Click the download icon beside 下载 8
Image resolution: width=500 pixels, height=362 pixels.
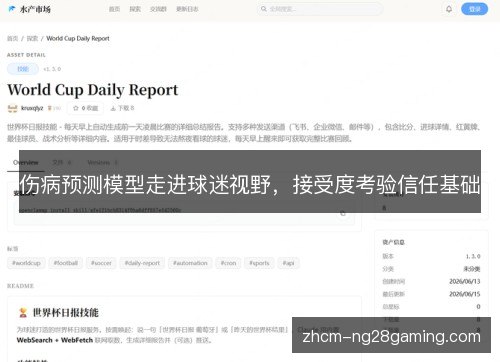point(113,108)
